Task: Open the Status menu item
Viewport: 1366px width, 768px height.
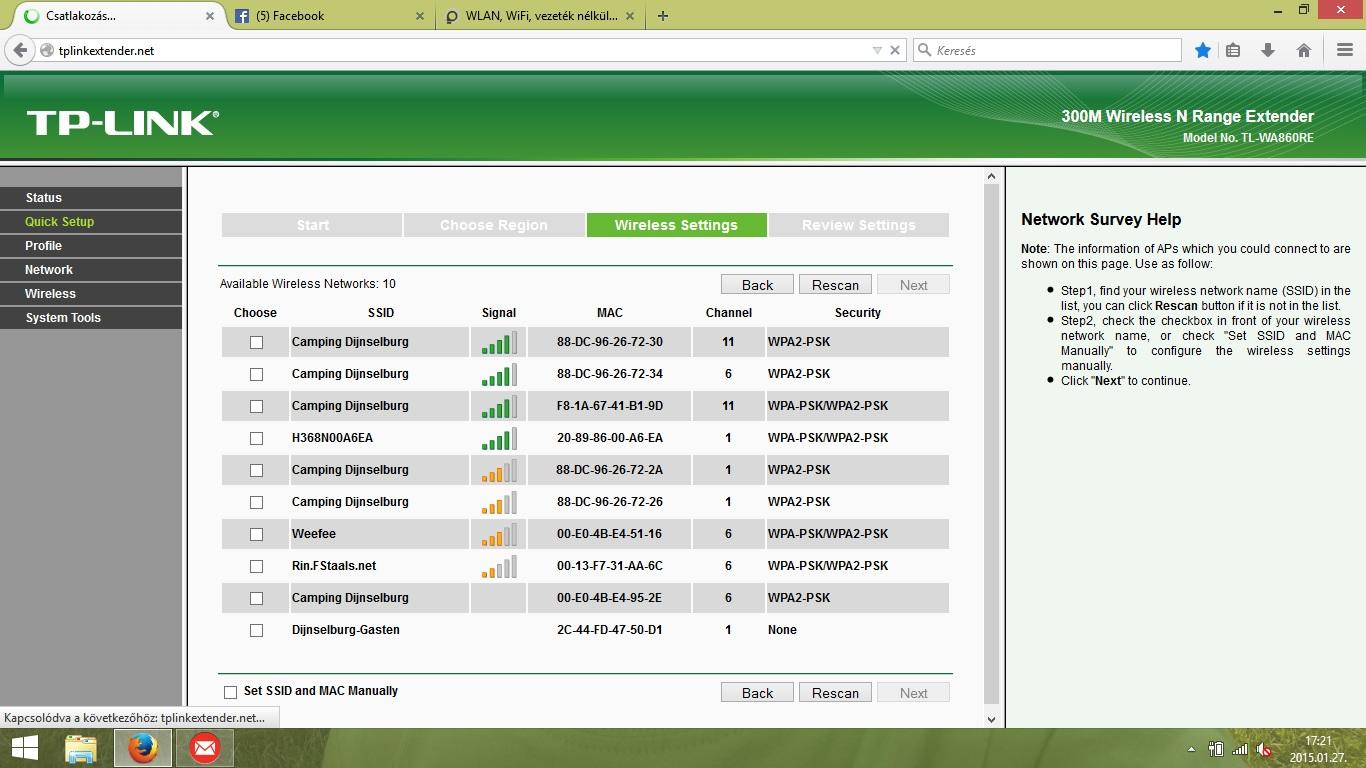Action: point(91,198)
